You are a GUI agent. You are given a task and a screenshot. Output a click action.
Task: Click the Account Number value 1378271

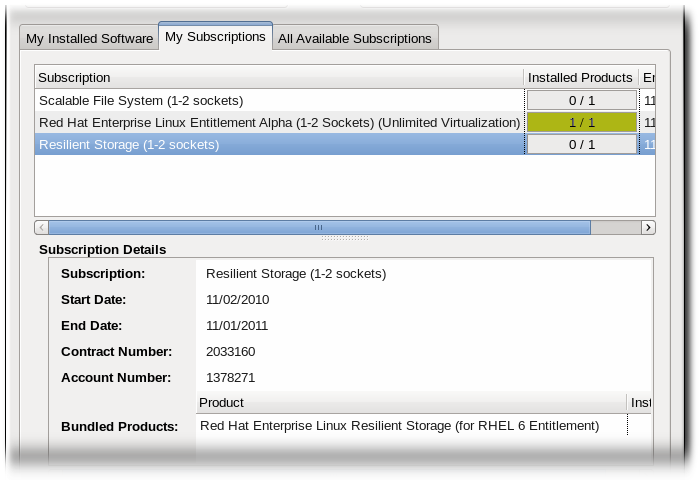(x=230, y=378)
